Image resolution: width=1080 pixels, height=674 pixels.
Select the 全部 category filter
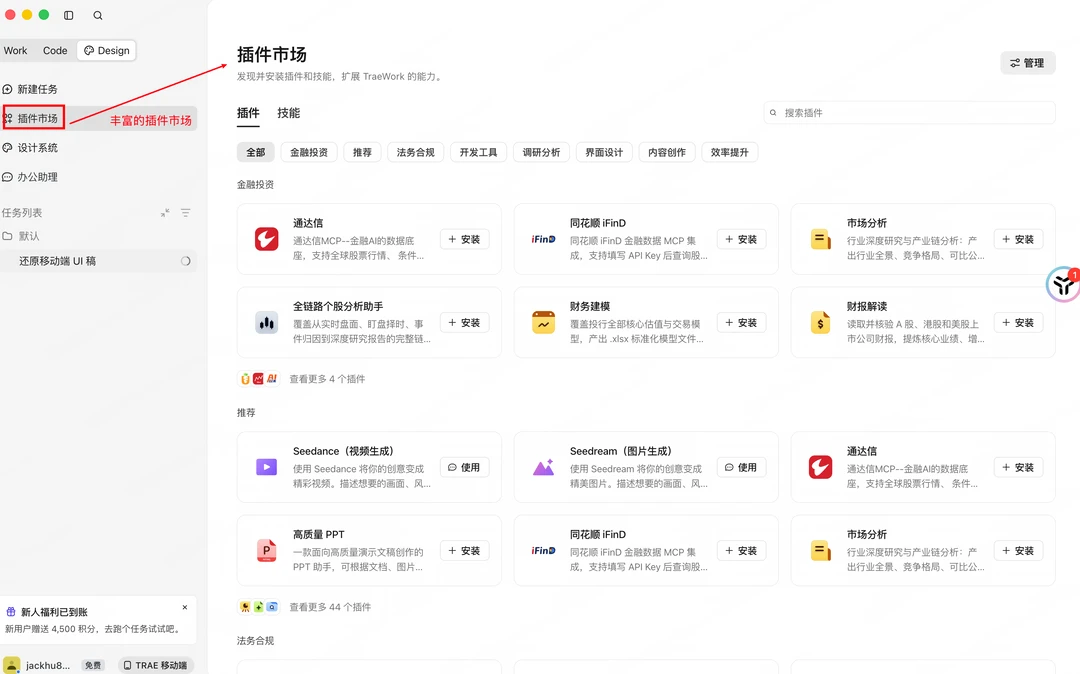click(256, 152)
